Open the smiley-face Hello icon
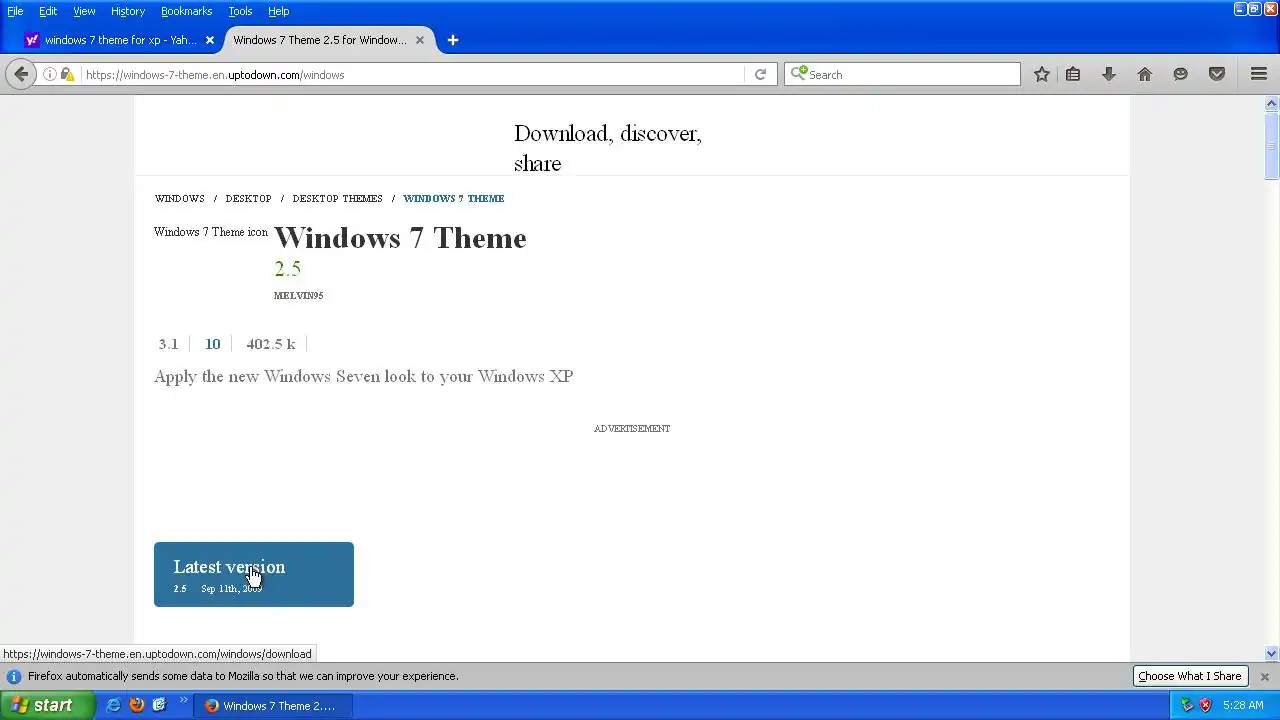1280x720 pixels. pyautogui.click(x=1181, y=74)
